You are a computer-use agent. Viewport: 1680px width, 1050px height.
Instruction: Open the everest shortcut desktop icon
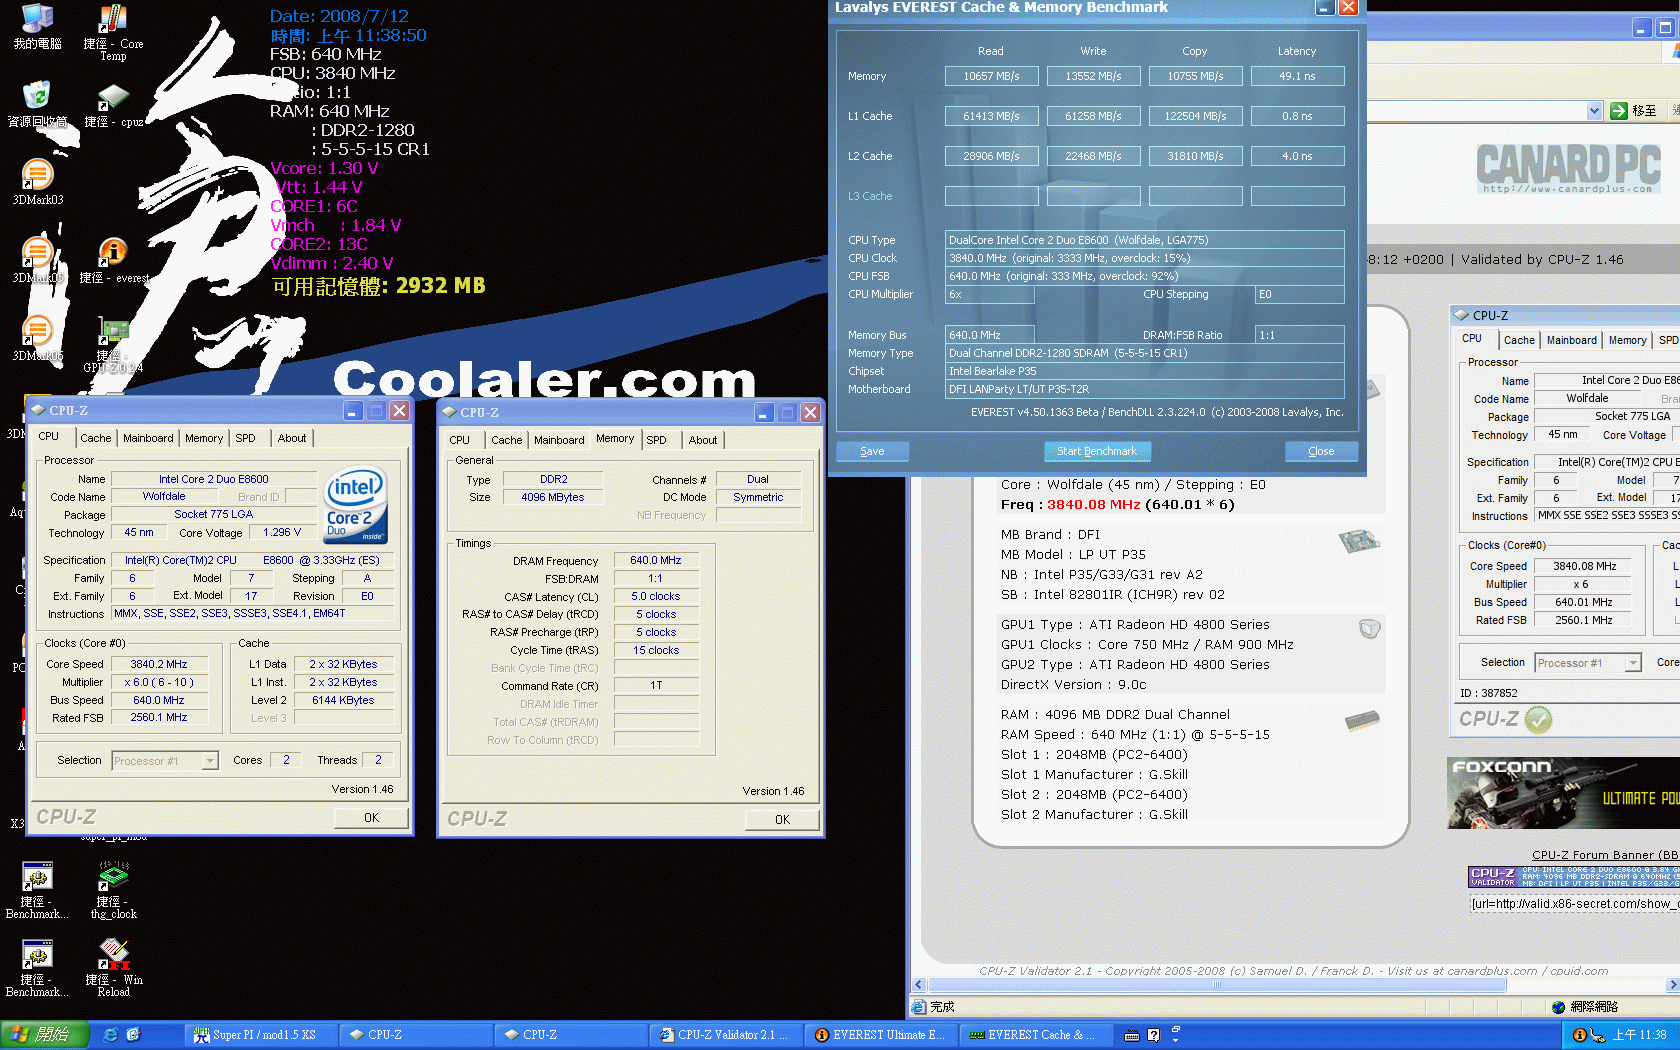point(113,260)
